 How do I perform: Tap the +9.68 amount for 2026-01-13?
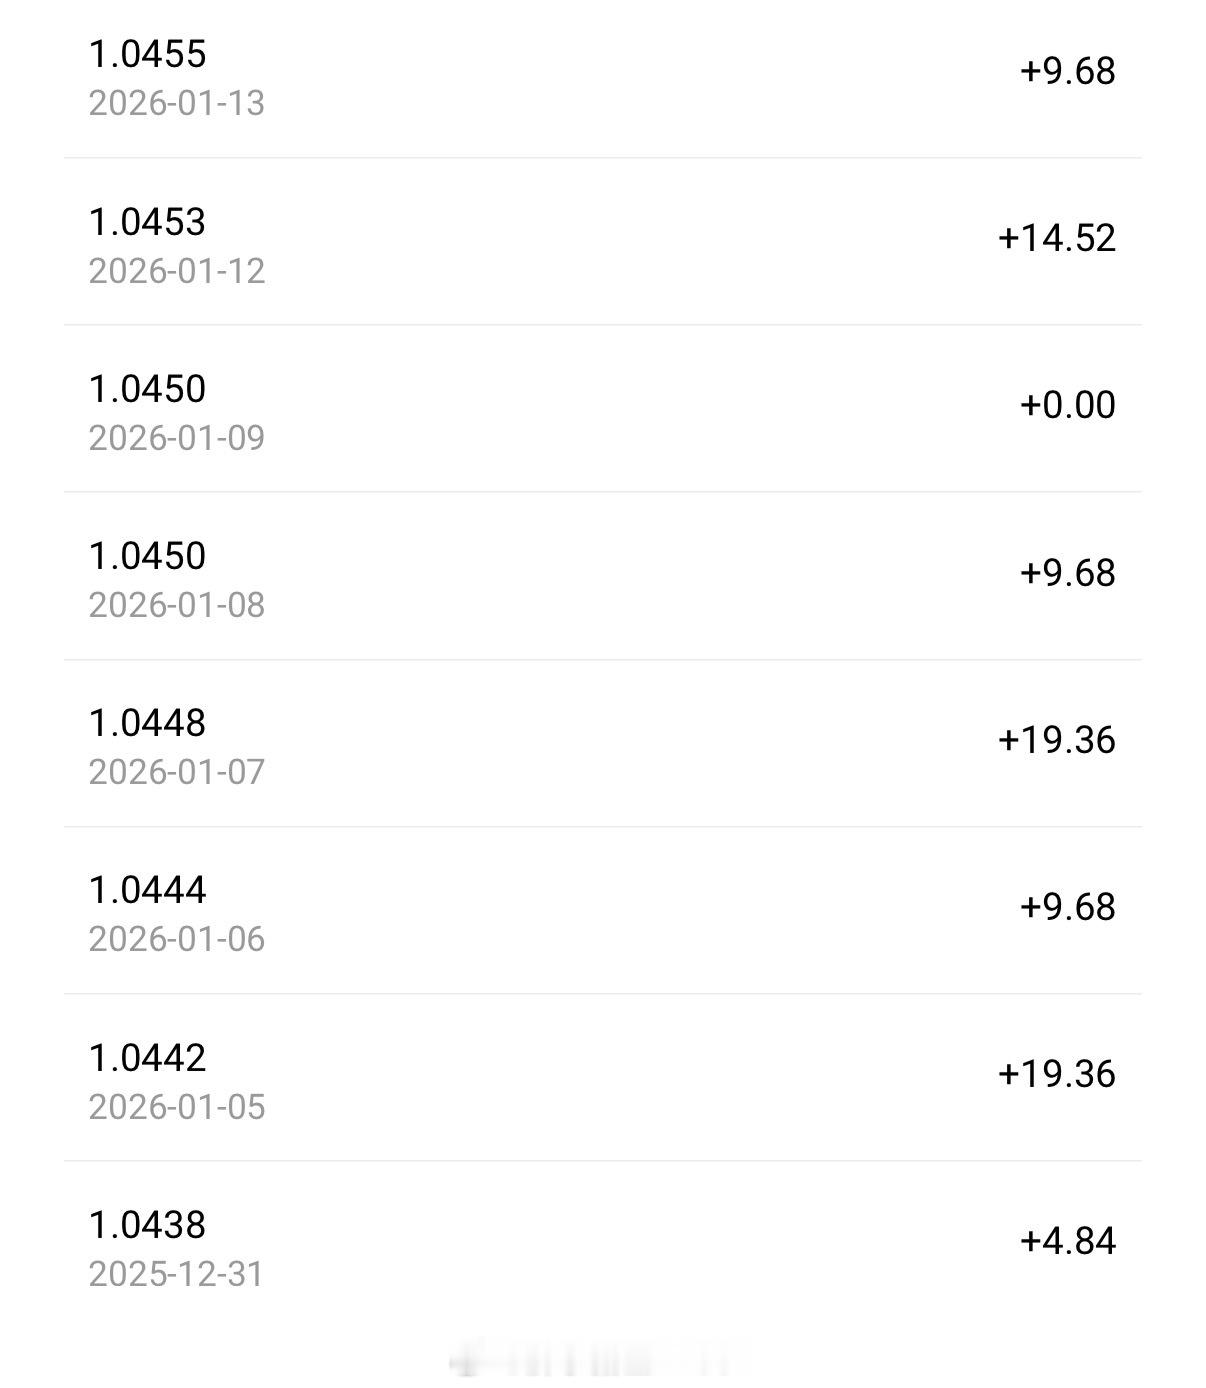(1068, 71)
